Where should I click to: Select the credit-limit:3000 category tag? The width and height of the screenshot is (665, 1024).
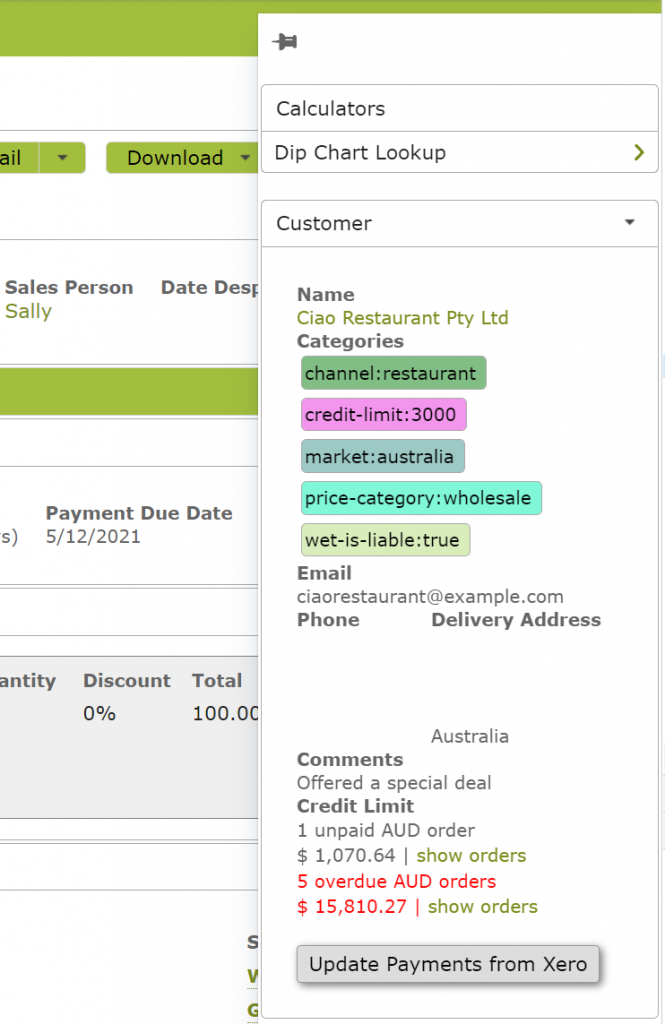coord(383,415)
